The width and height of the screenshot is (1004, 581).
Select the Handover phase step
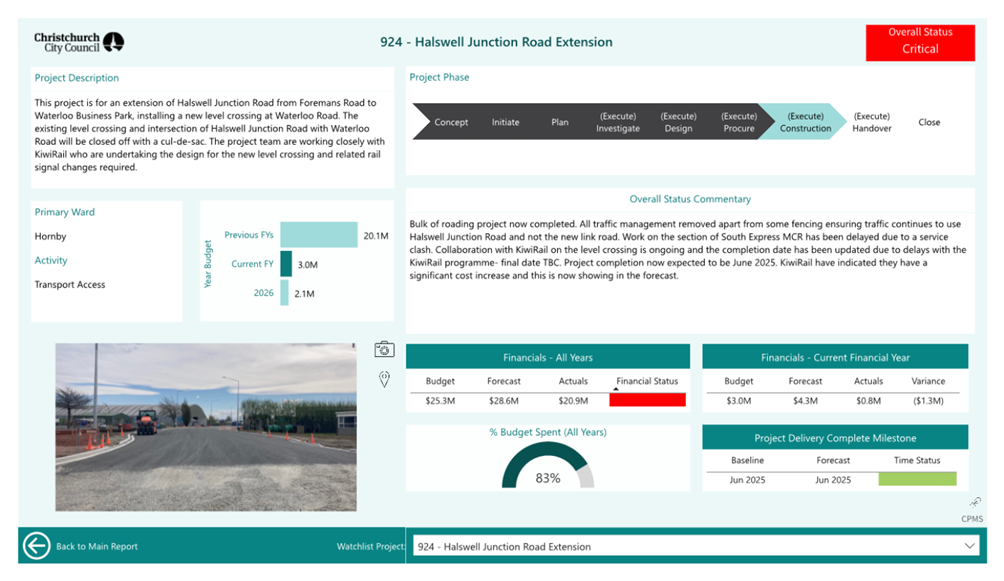pyautogui.click(x=872, y=122)
